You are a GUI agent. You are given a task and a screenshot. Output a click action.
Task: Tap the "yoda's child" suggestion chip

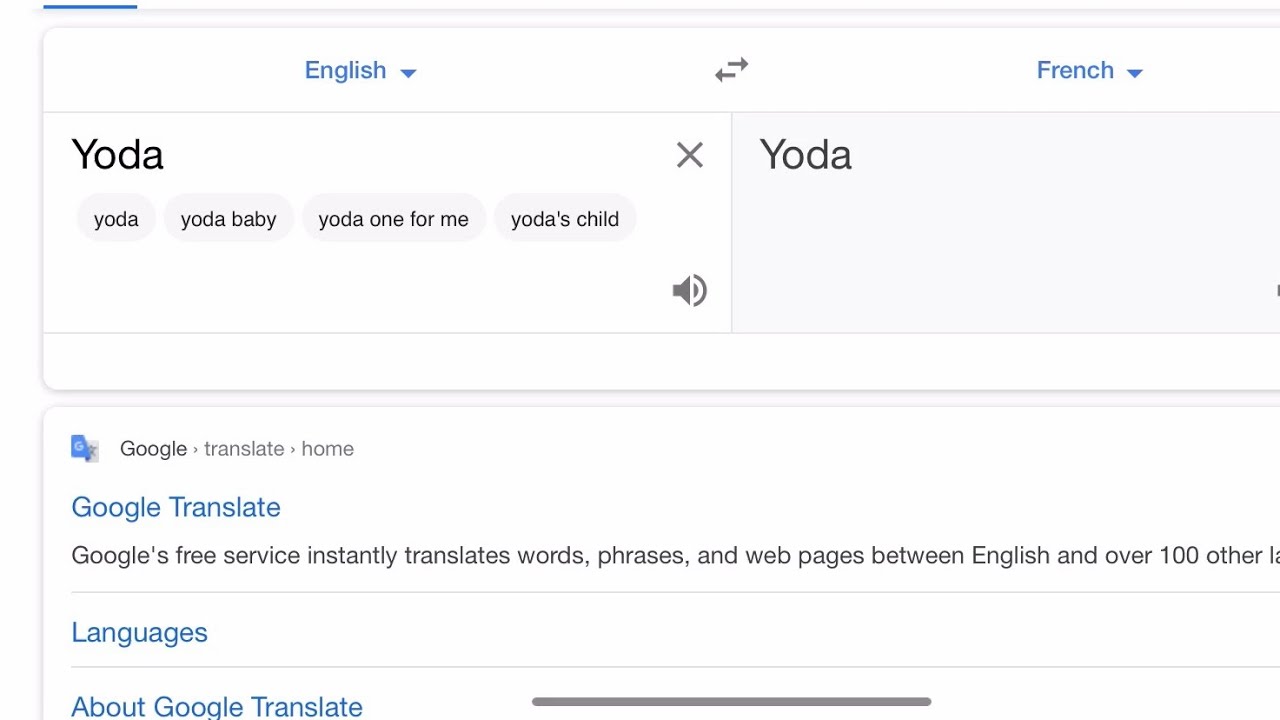tap(564, 219)
